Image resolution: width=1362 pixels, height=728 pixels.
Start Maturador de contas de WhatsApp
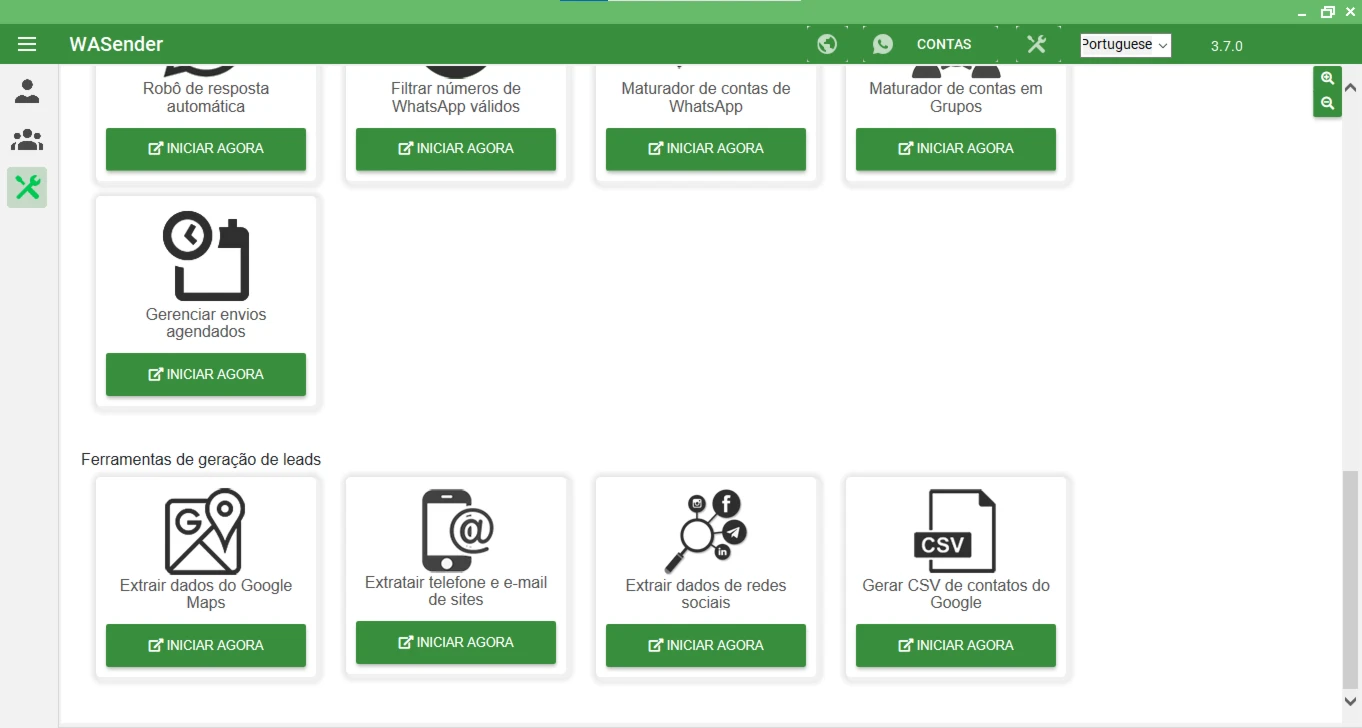point(706,149)
